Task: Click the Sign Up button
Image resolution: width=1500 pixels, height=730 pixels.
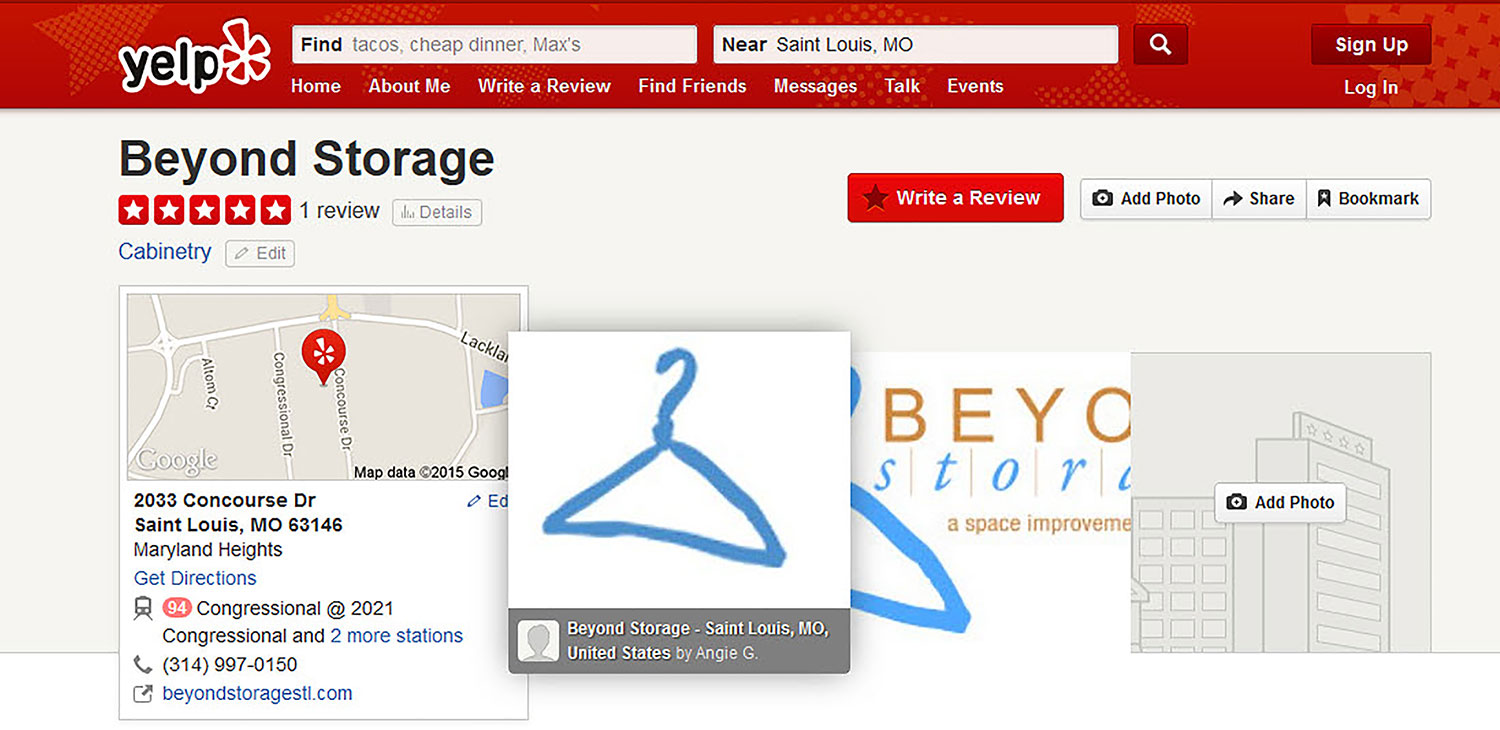Action: [1371, 44]
